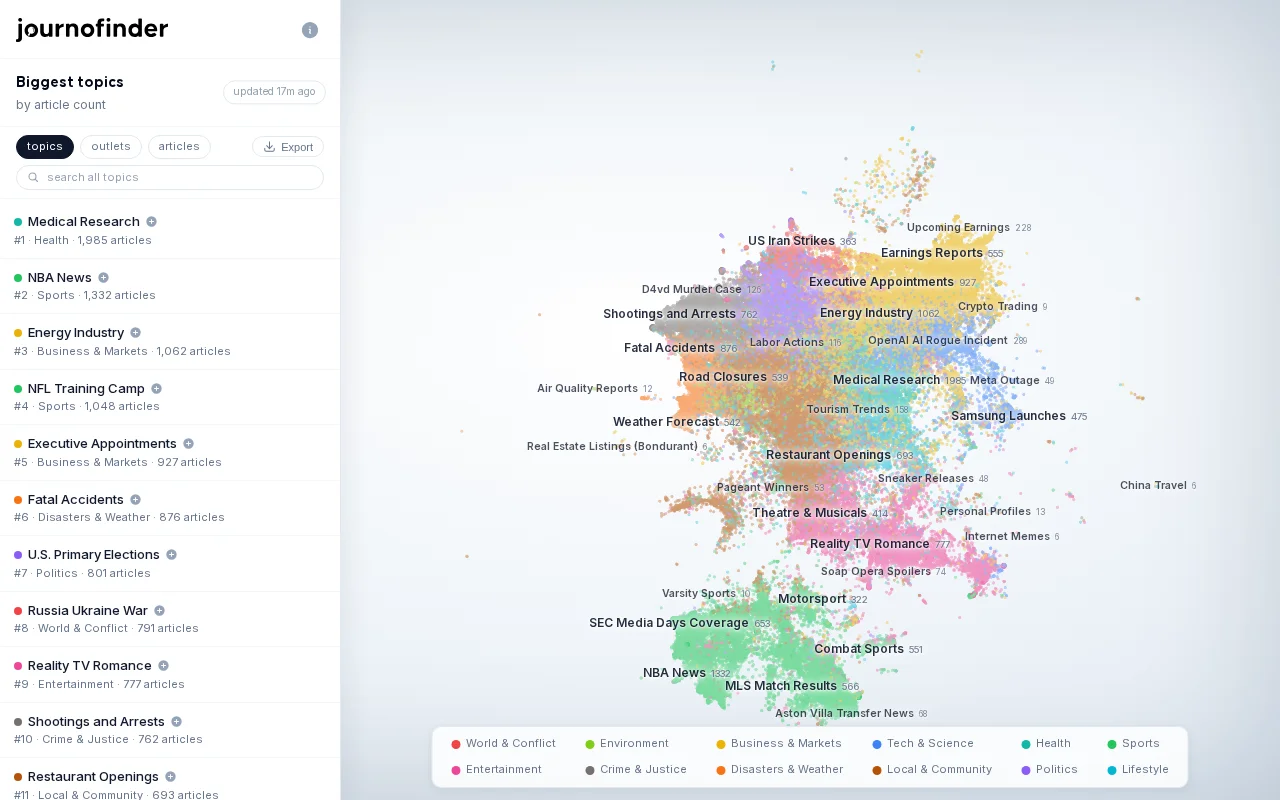
Task: Click the plus icon next to Medical Research
Action: [x=152, y=222]
